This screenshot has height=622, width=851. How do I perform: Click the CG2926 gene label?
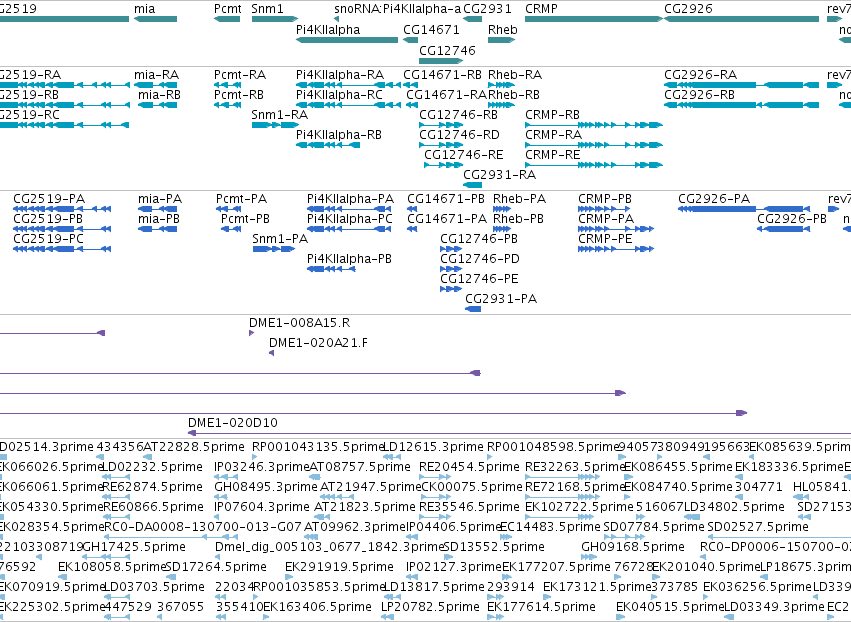688,9
